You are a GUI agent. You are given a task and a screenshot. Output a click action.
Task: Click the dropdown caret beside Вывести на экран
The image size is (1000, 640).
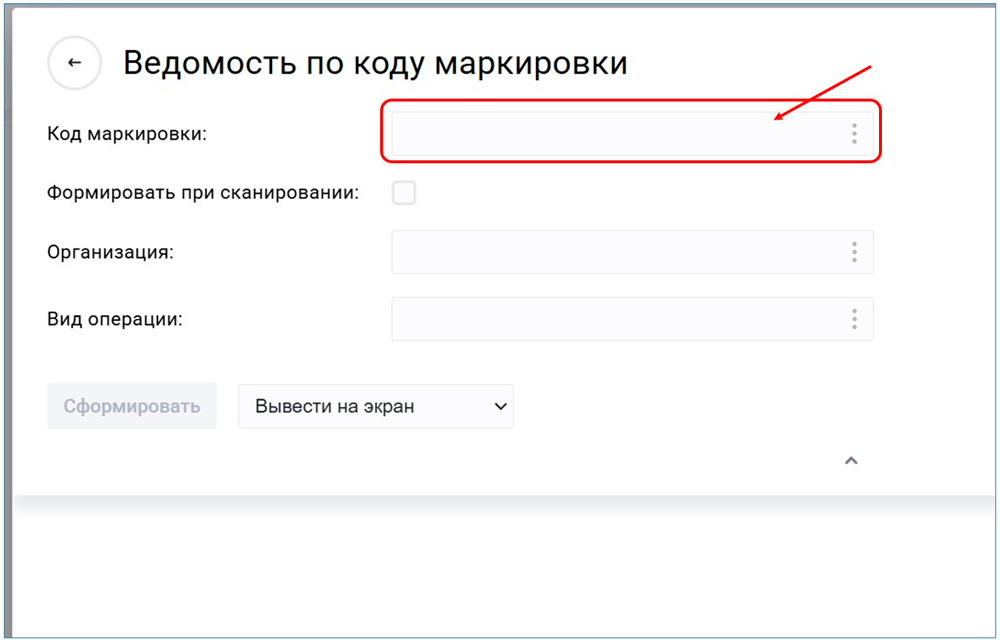tap(501, 407)
